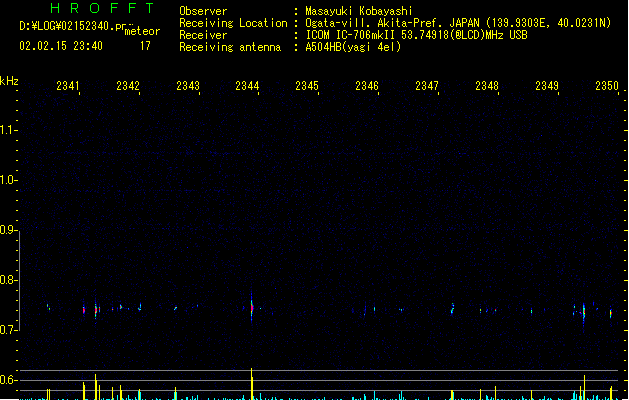
Task: Click receiver value ICOM IC-706mkII
Action: tap(351, 35)
